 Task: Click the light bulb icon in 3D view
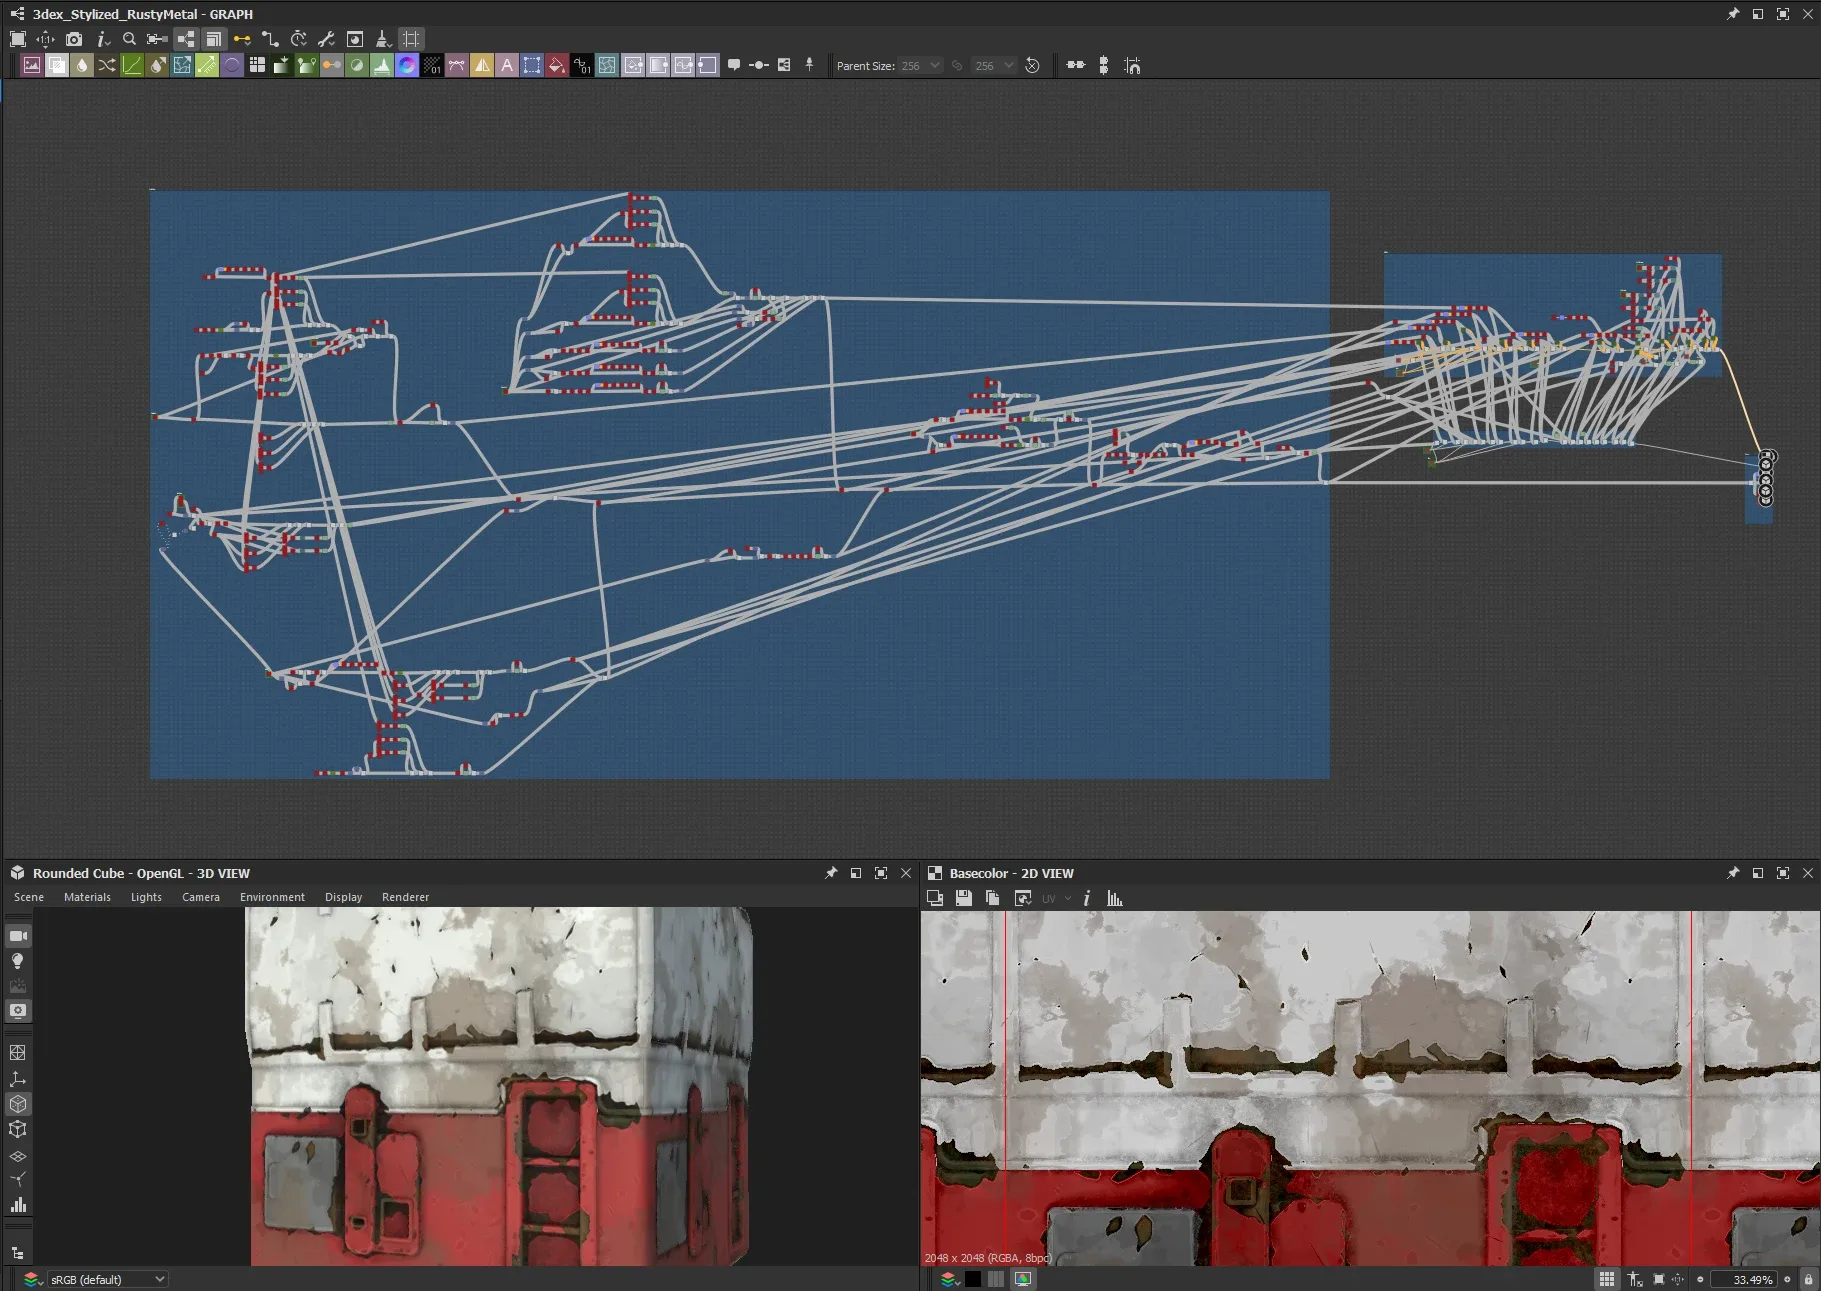[18, 961]
